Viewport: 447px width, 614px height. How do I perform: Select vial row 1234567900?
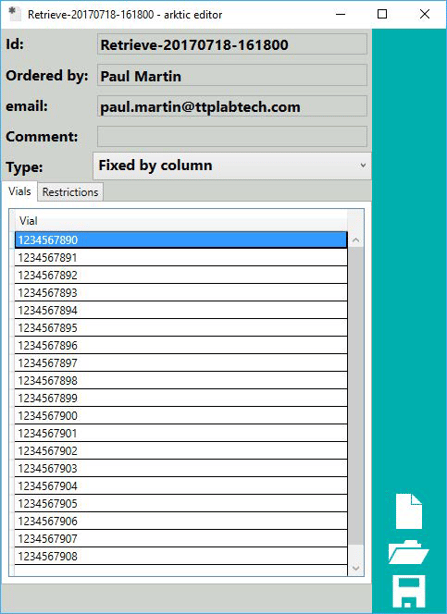181,415
